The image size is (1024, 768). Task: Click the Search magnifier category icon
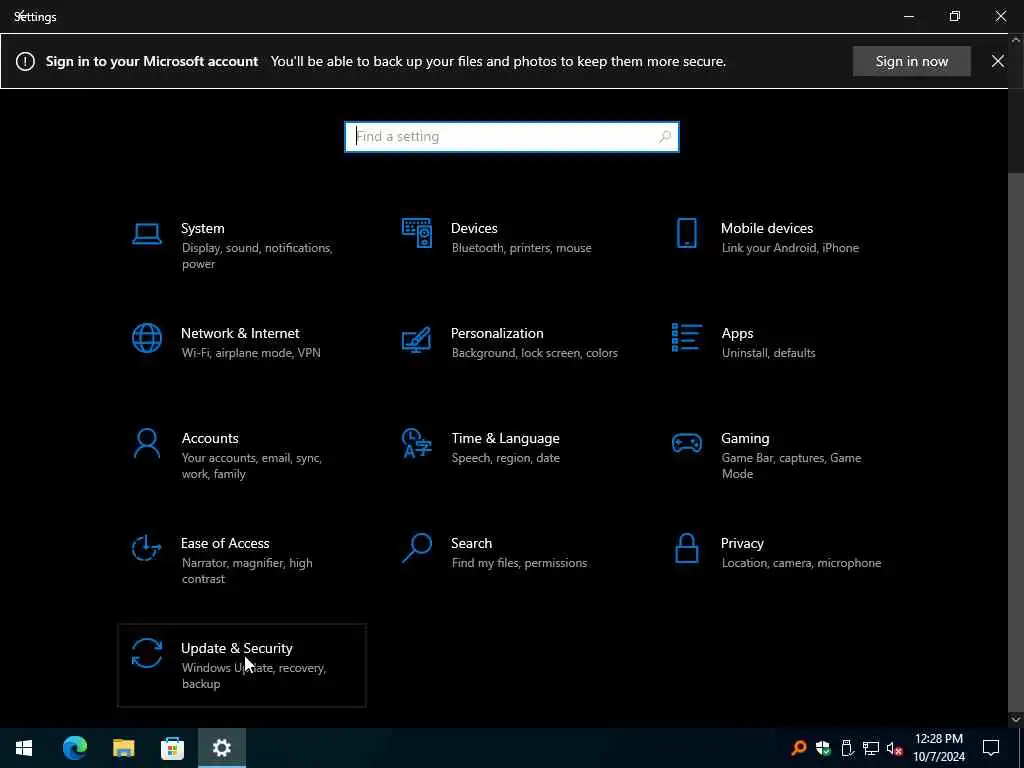tap(417, 548)
